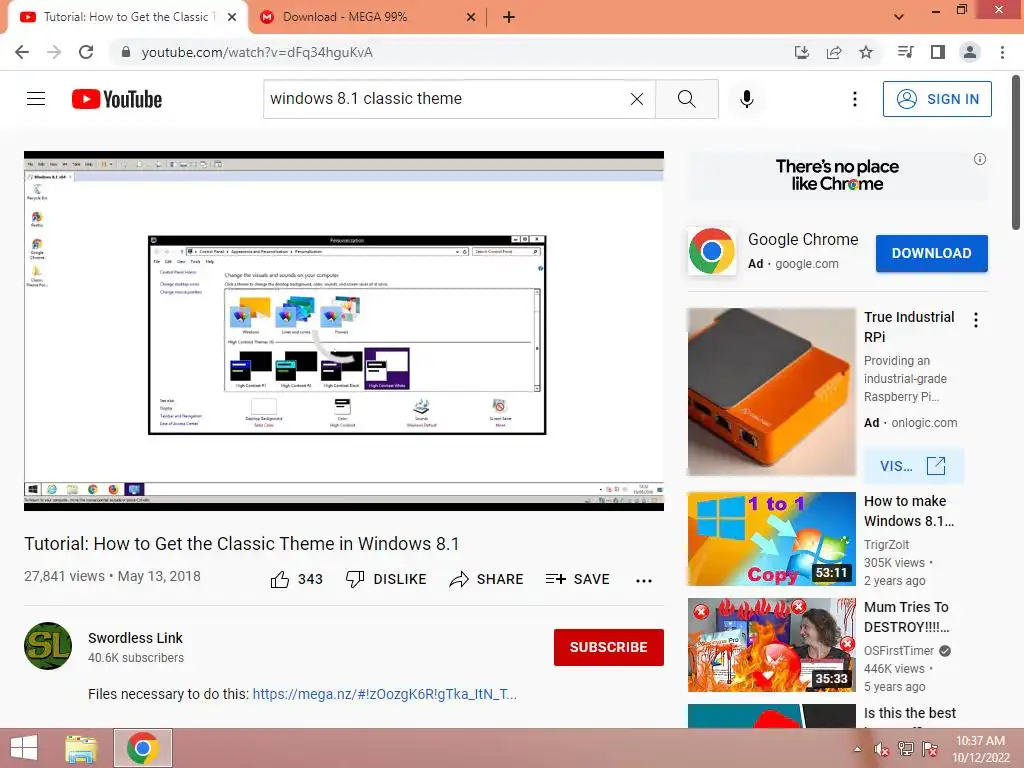
Task: Open the Windows Start button
Action: point(24,748)
